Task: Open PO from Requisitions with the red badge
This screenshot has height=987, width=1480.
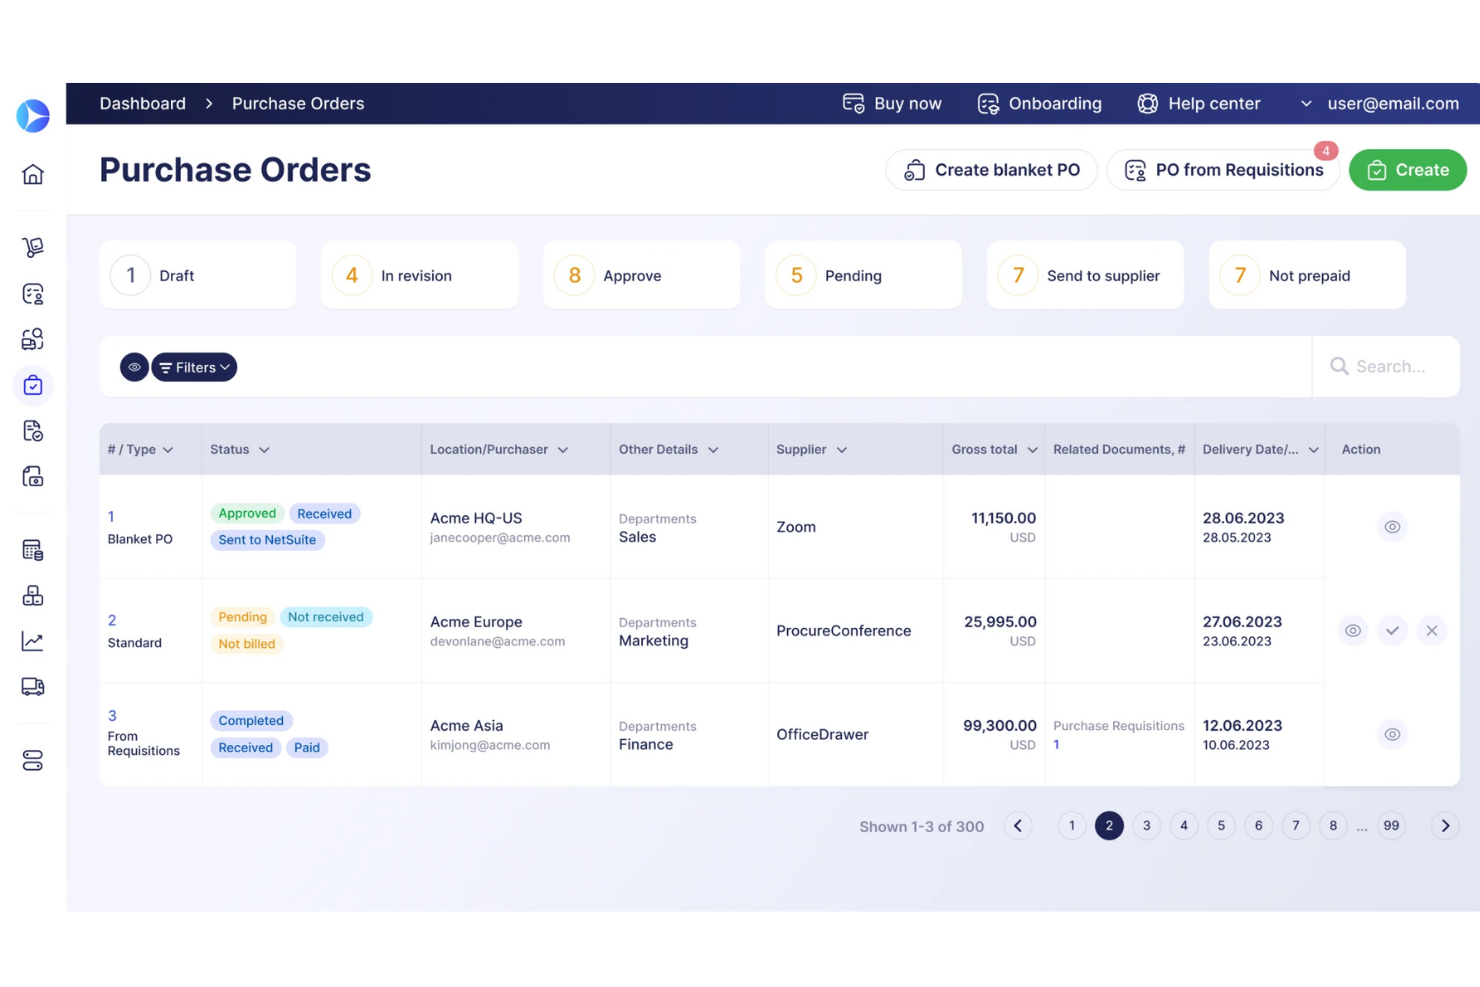Action: tap(1223, 170)
